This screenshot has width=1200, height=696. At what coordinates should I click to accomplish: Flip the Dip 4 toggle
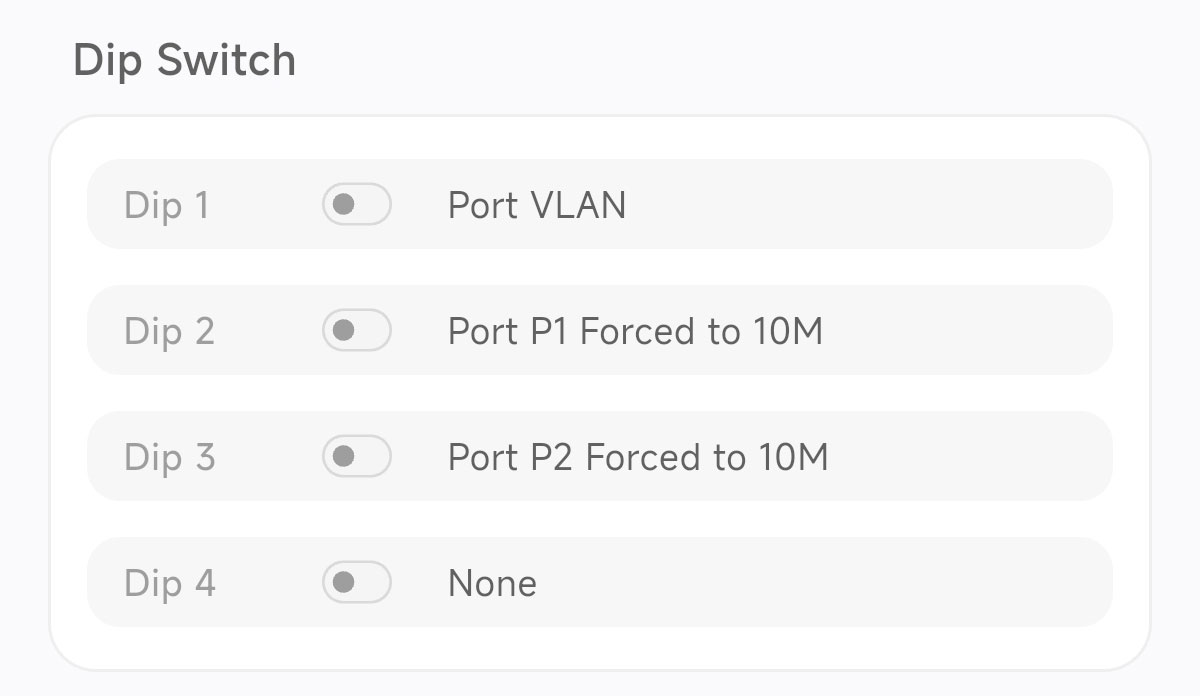pos(356,582)
